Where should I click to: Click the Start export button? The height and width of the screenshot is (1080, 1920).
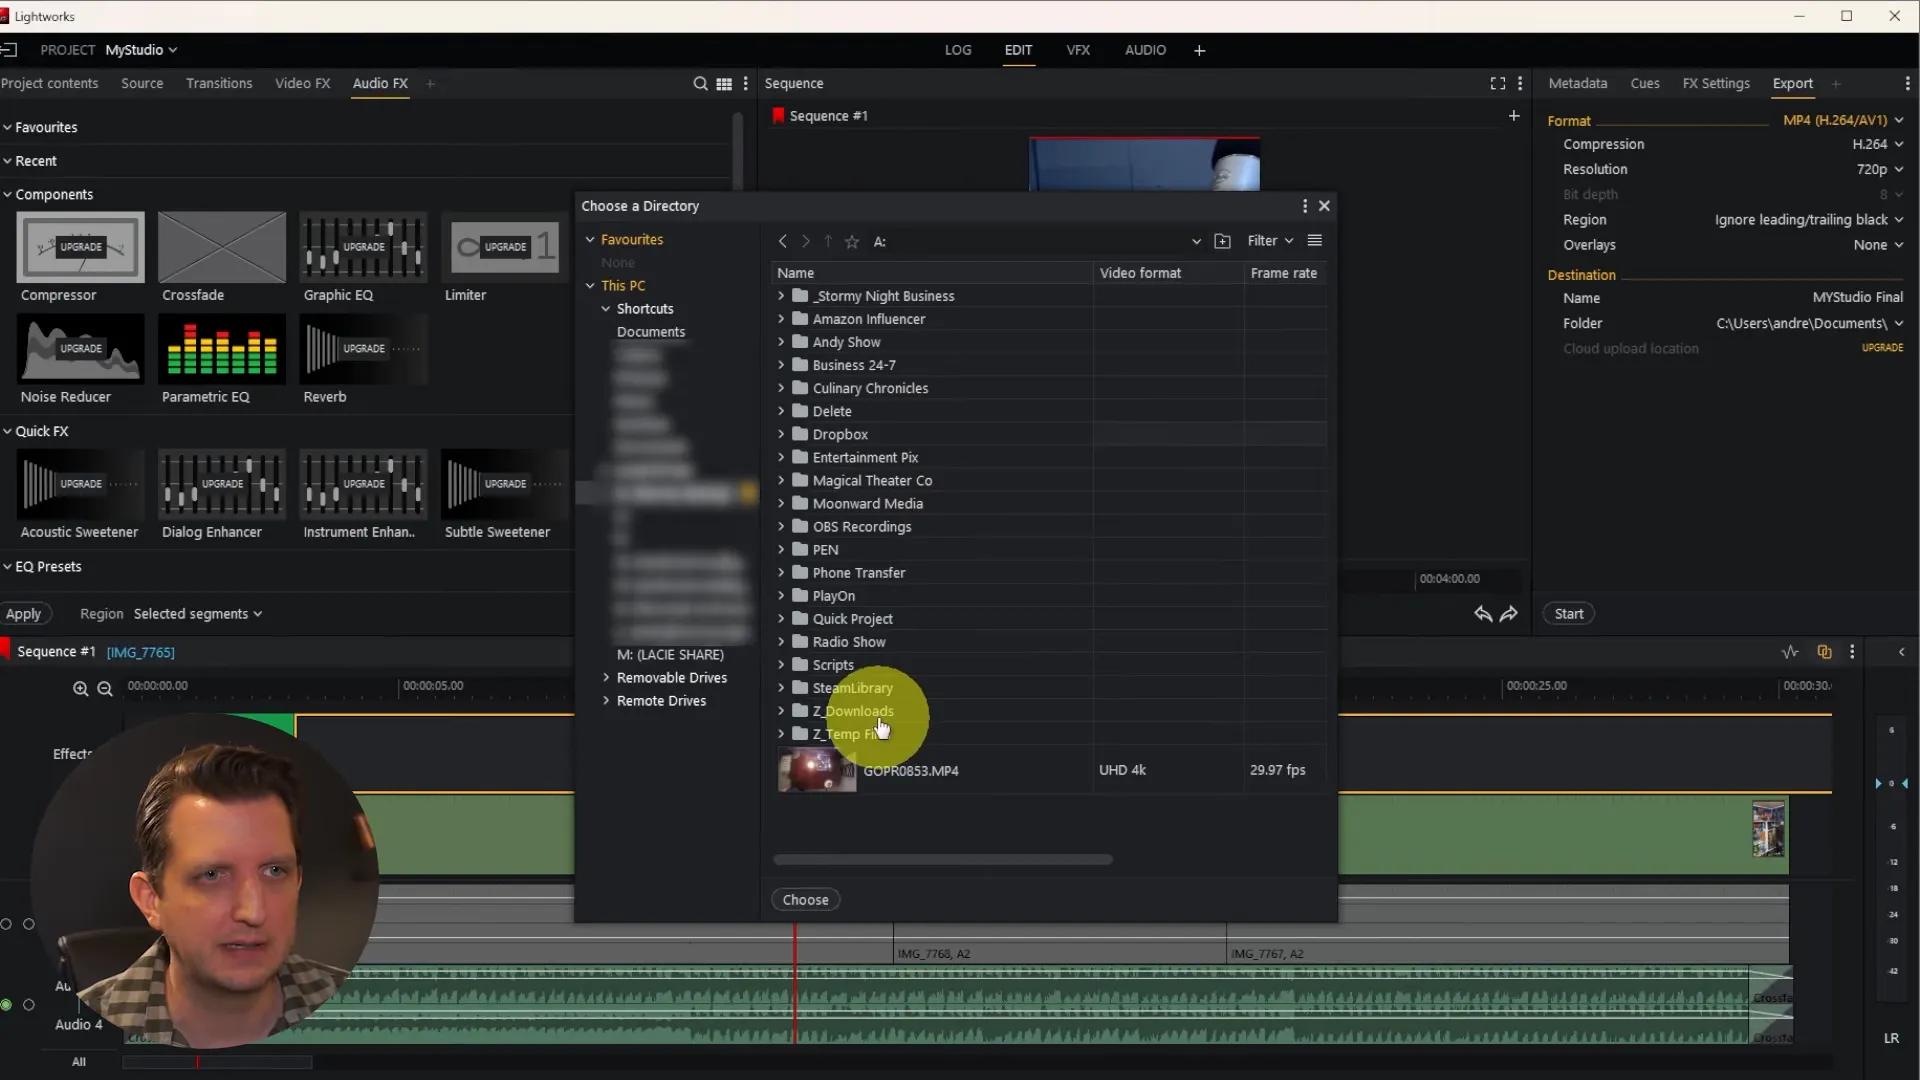click(x=1568, y=614)
